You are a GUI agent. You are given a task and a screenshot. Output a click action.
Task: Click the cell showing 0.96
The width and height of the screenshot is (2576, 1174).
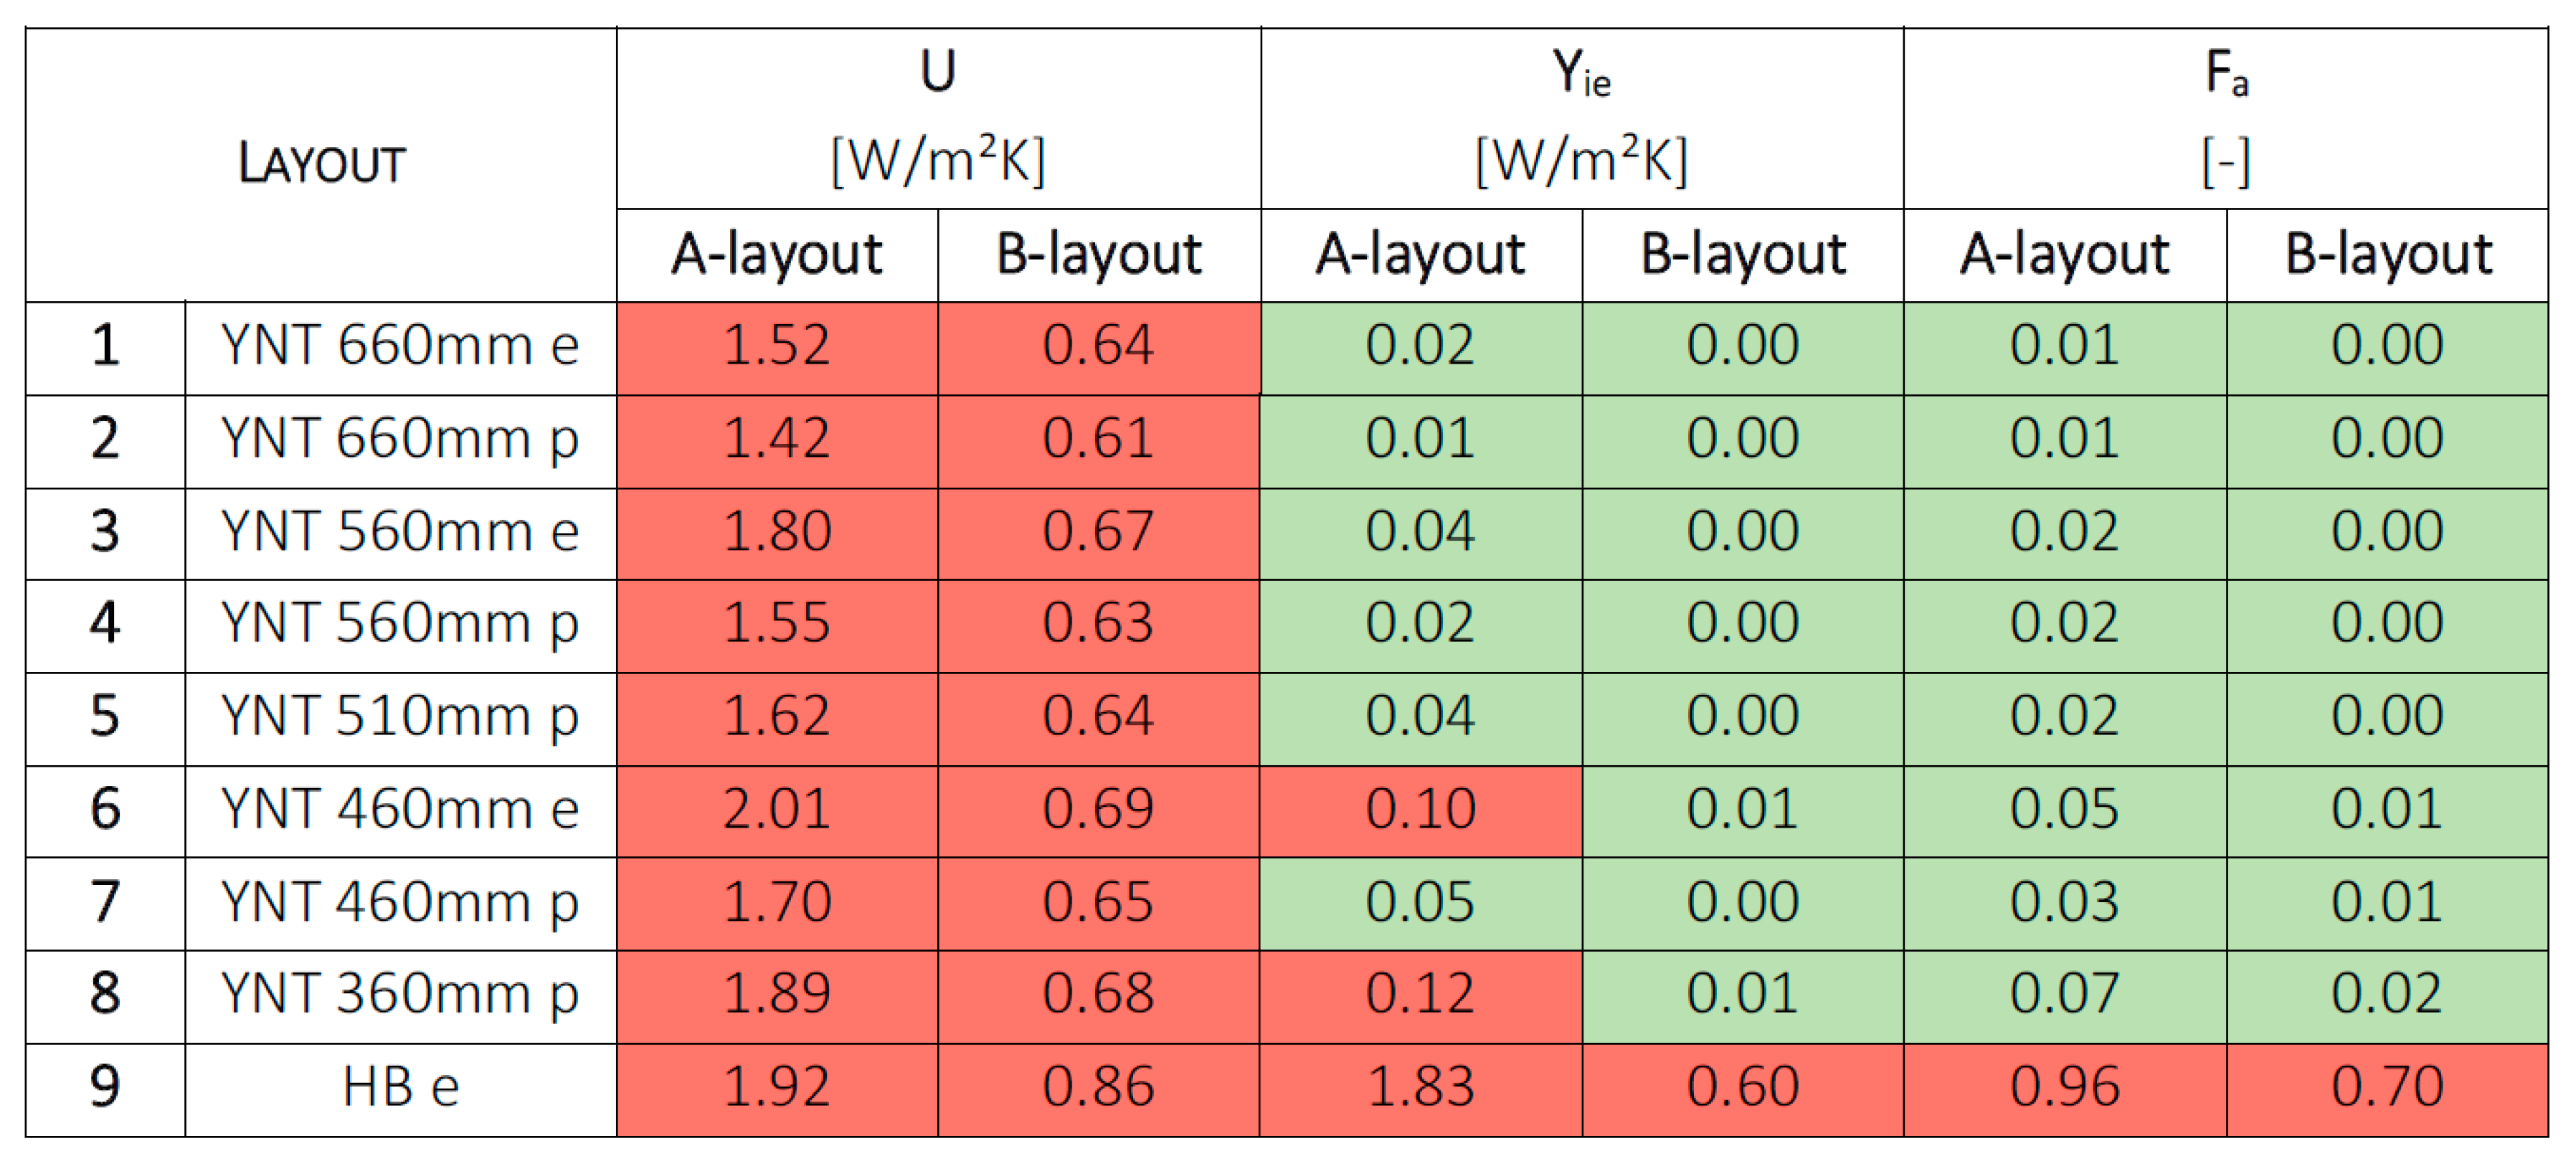[2064, 1087]
